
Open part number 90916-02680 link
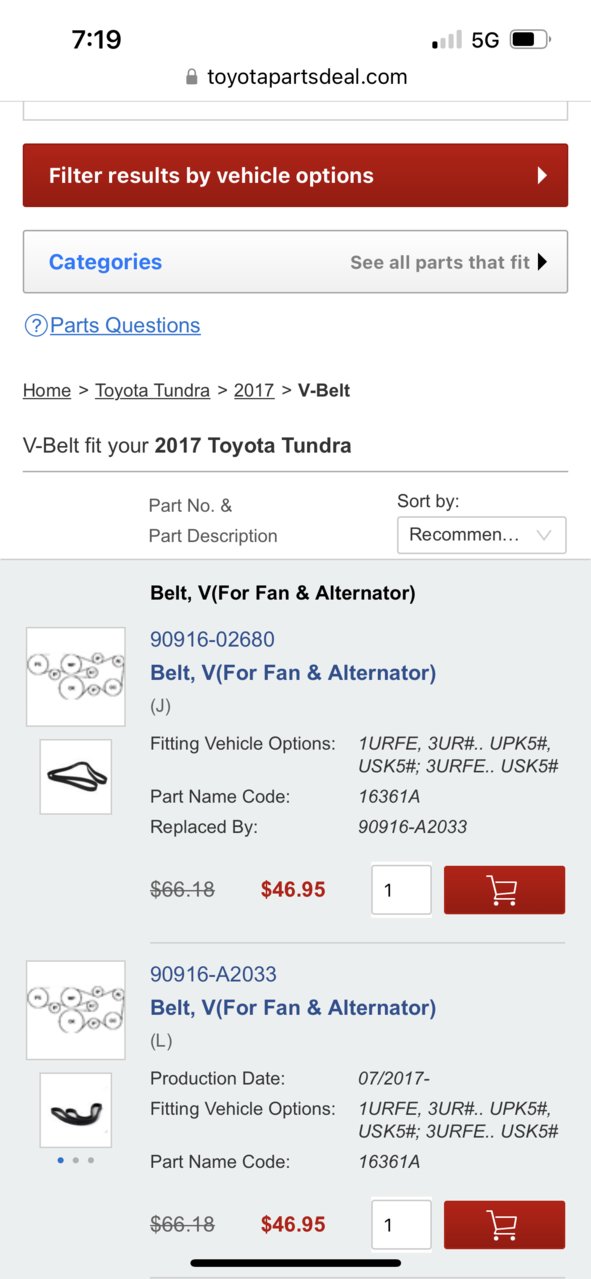(212, 639)
